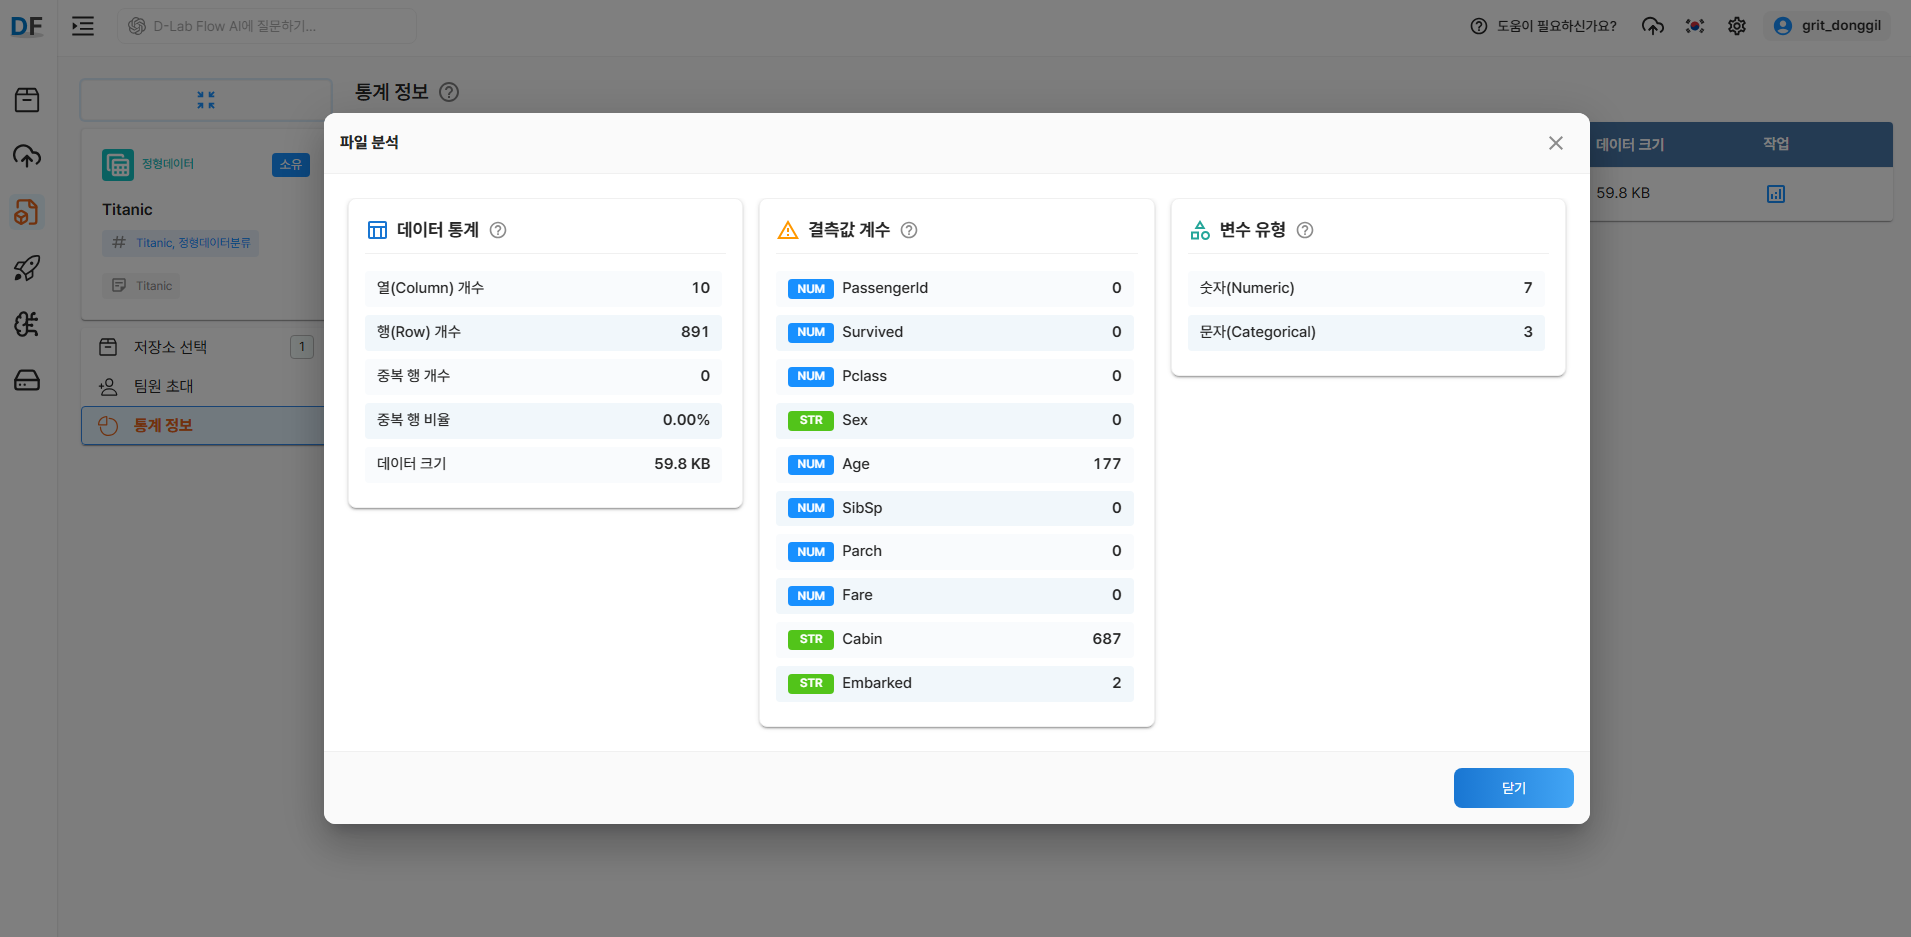Click the statistics chart icon under 작업
Image resolution: width=1911 pixels, height=937 pixels.
pos(1776,194)
